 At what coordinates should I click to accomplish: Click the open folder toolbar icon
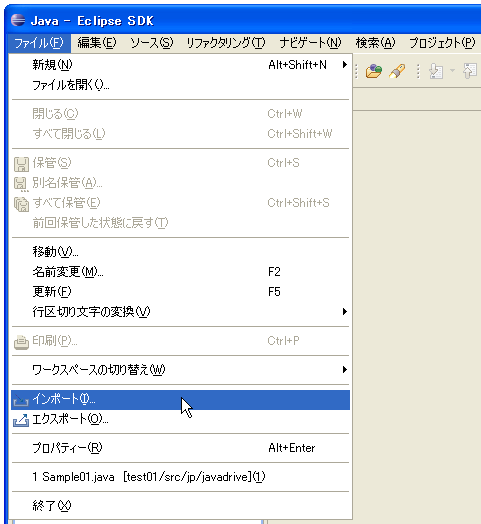tap(374, 71)
